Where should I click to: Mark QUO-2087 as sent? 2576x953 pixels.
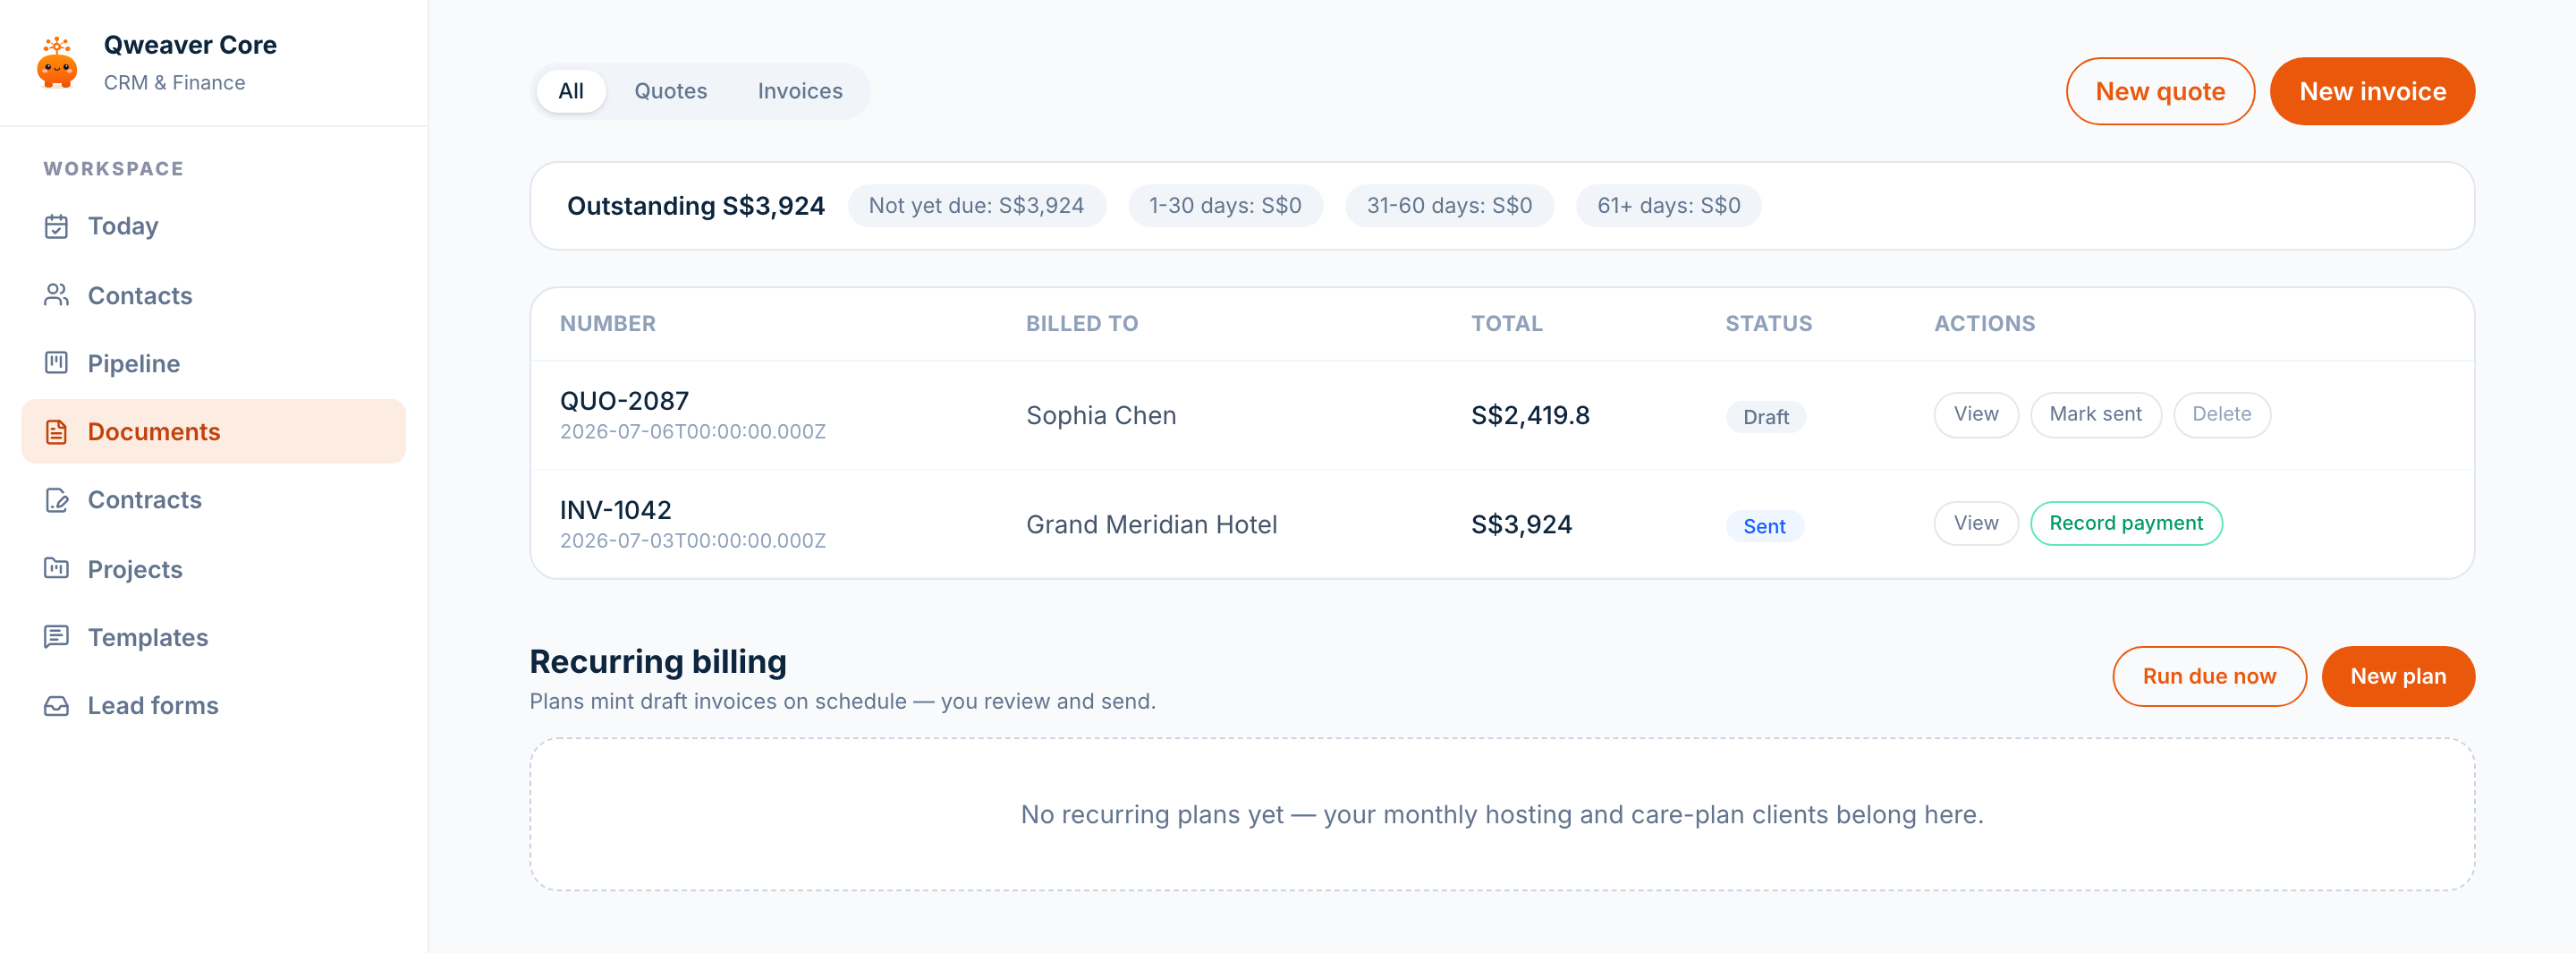(x=2095, y=414)
